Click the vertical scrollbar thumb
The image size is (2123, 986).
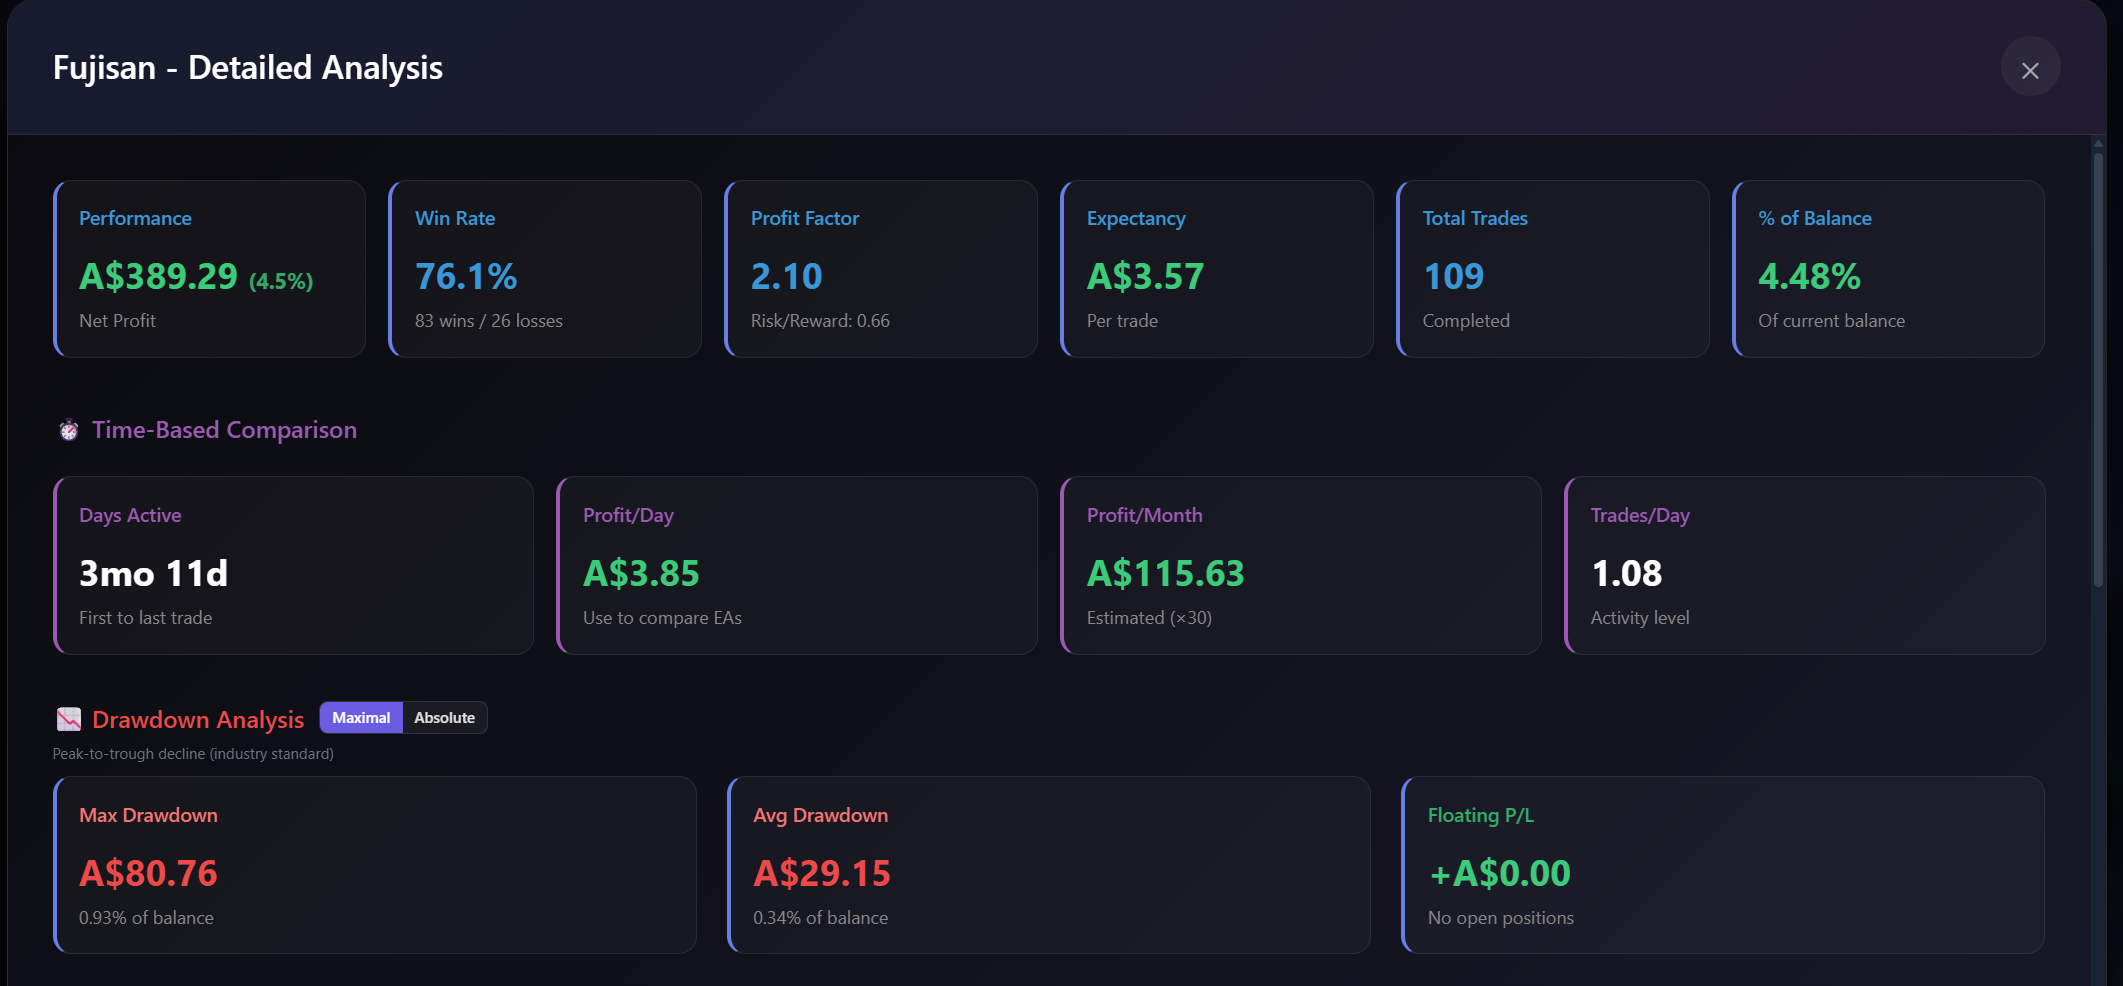[x=2098, y=368]
